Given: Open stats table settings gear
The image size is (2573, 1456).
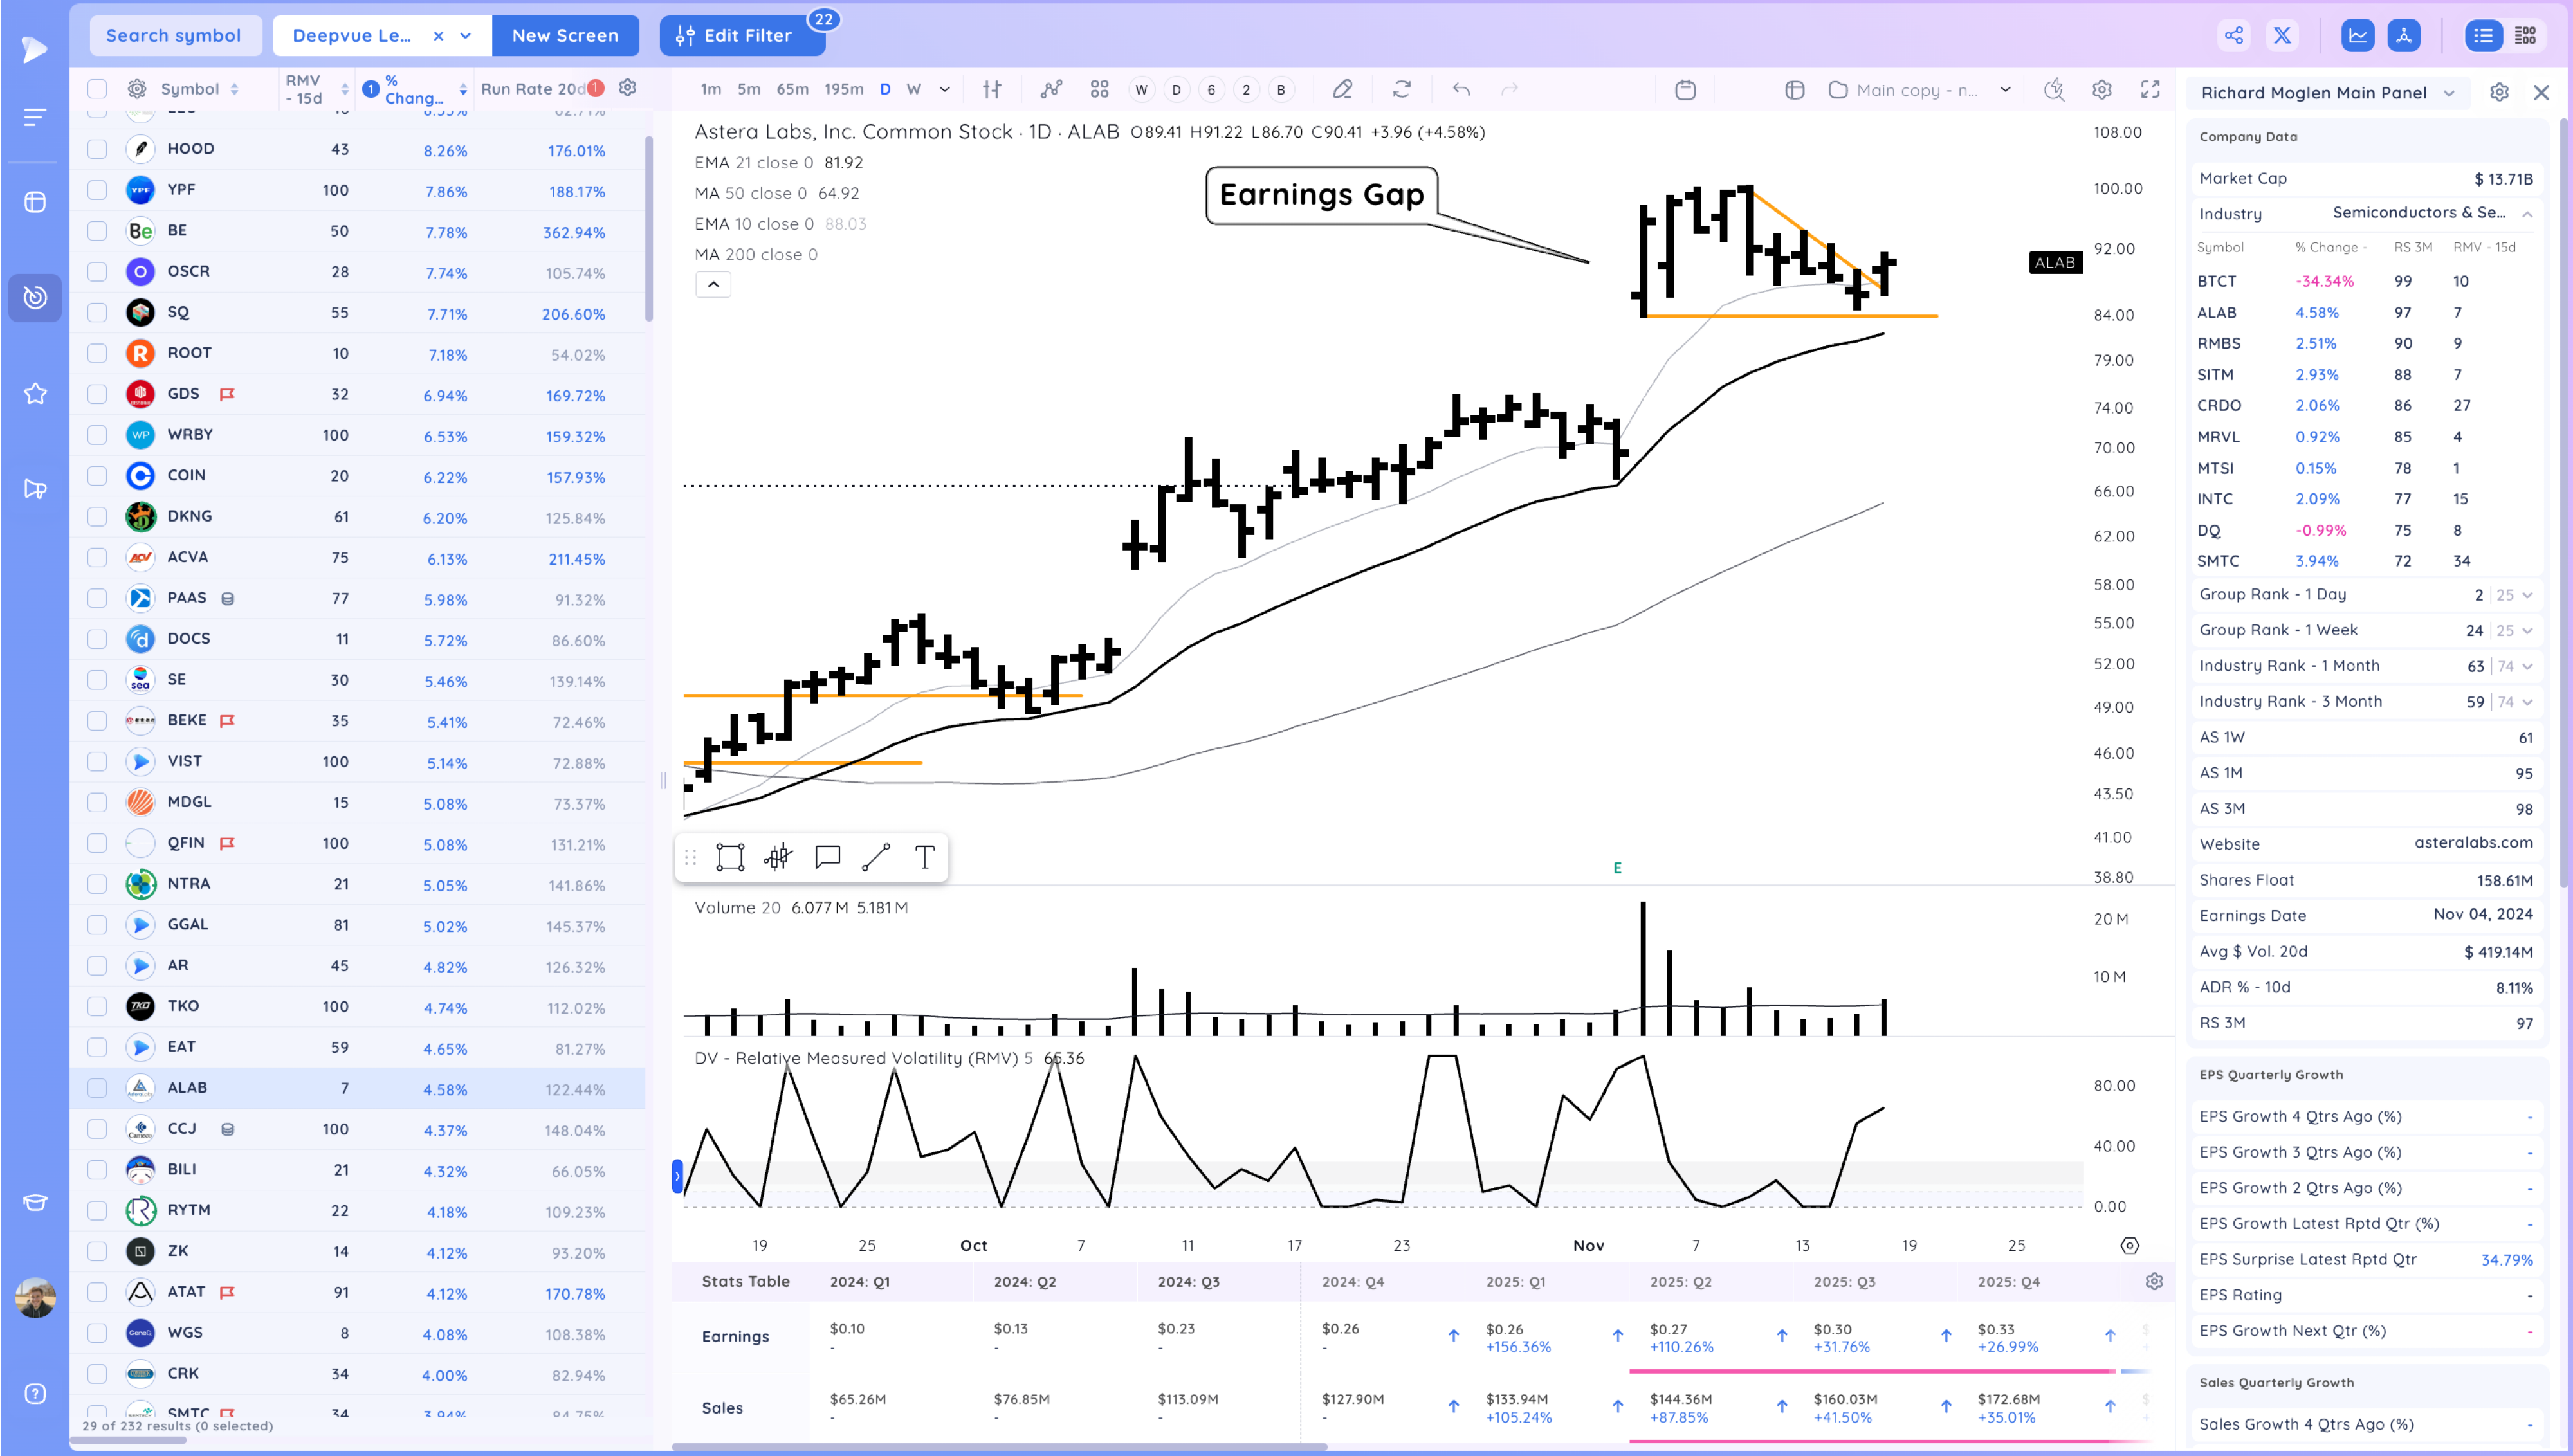Looking at the screenshot, I should pyautogui.click(x=2154, y=1281).
